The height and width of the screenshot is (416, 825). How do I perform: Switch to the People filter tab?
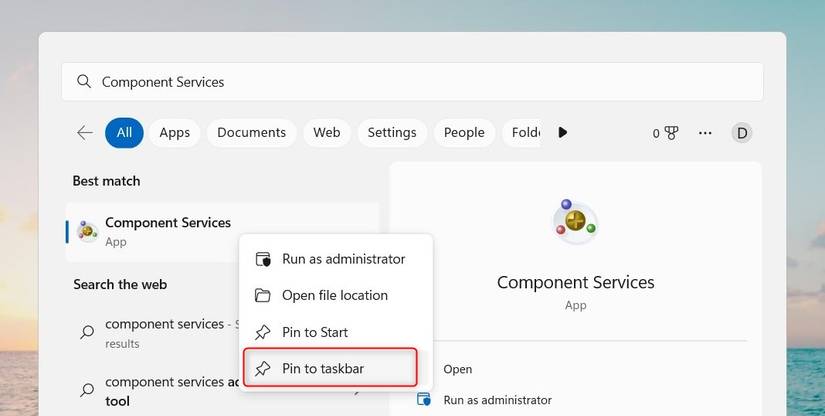coord(464,133)
